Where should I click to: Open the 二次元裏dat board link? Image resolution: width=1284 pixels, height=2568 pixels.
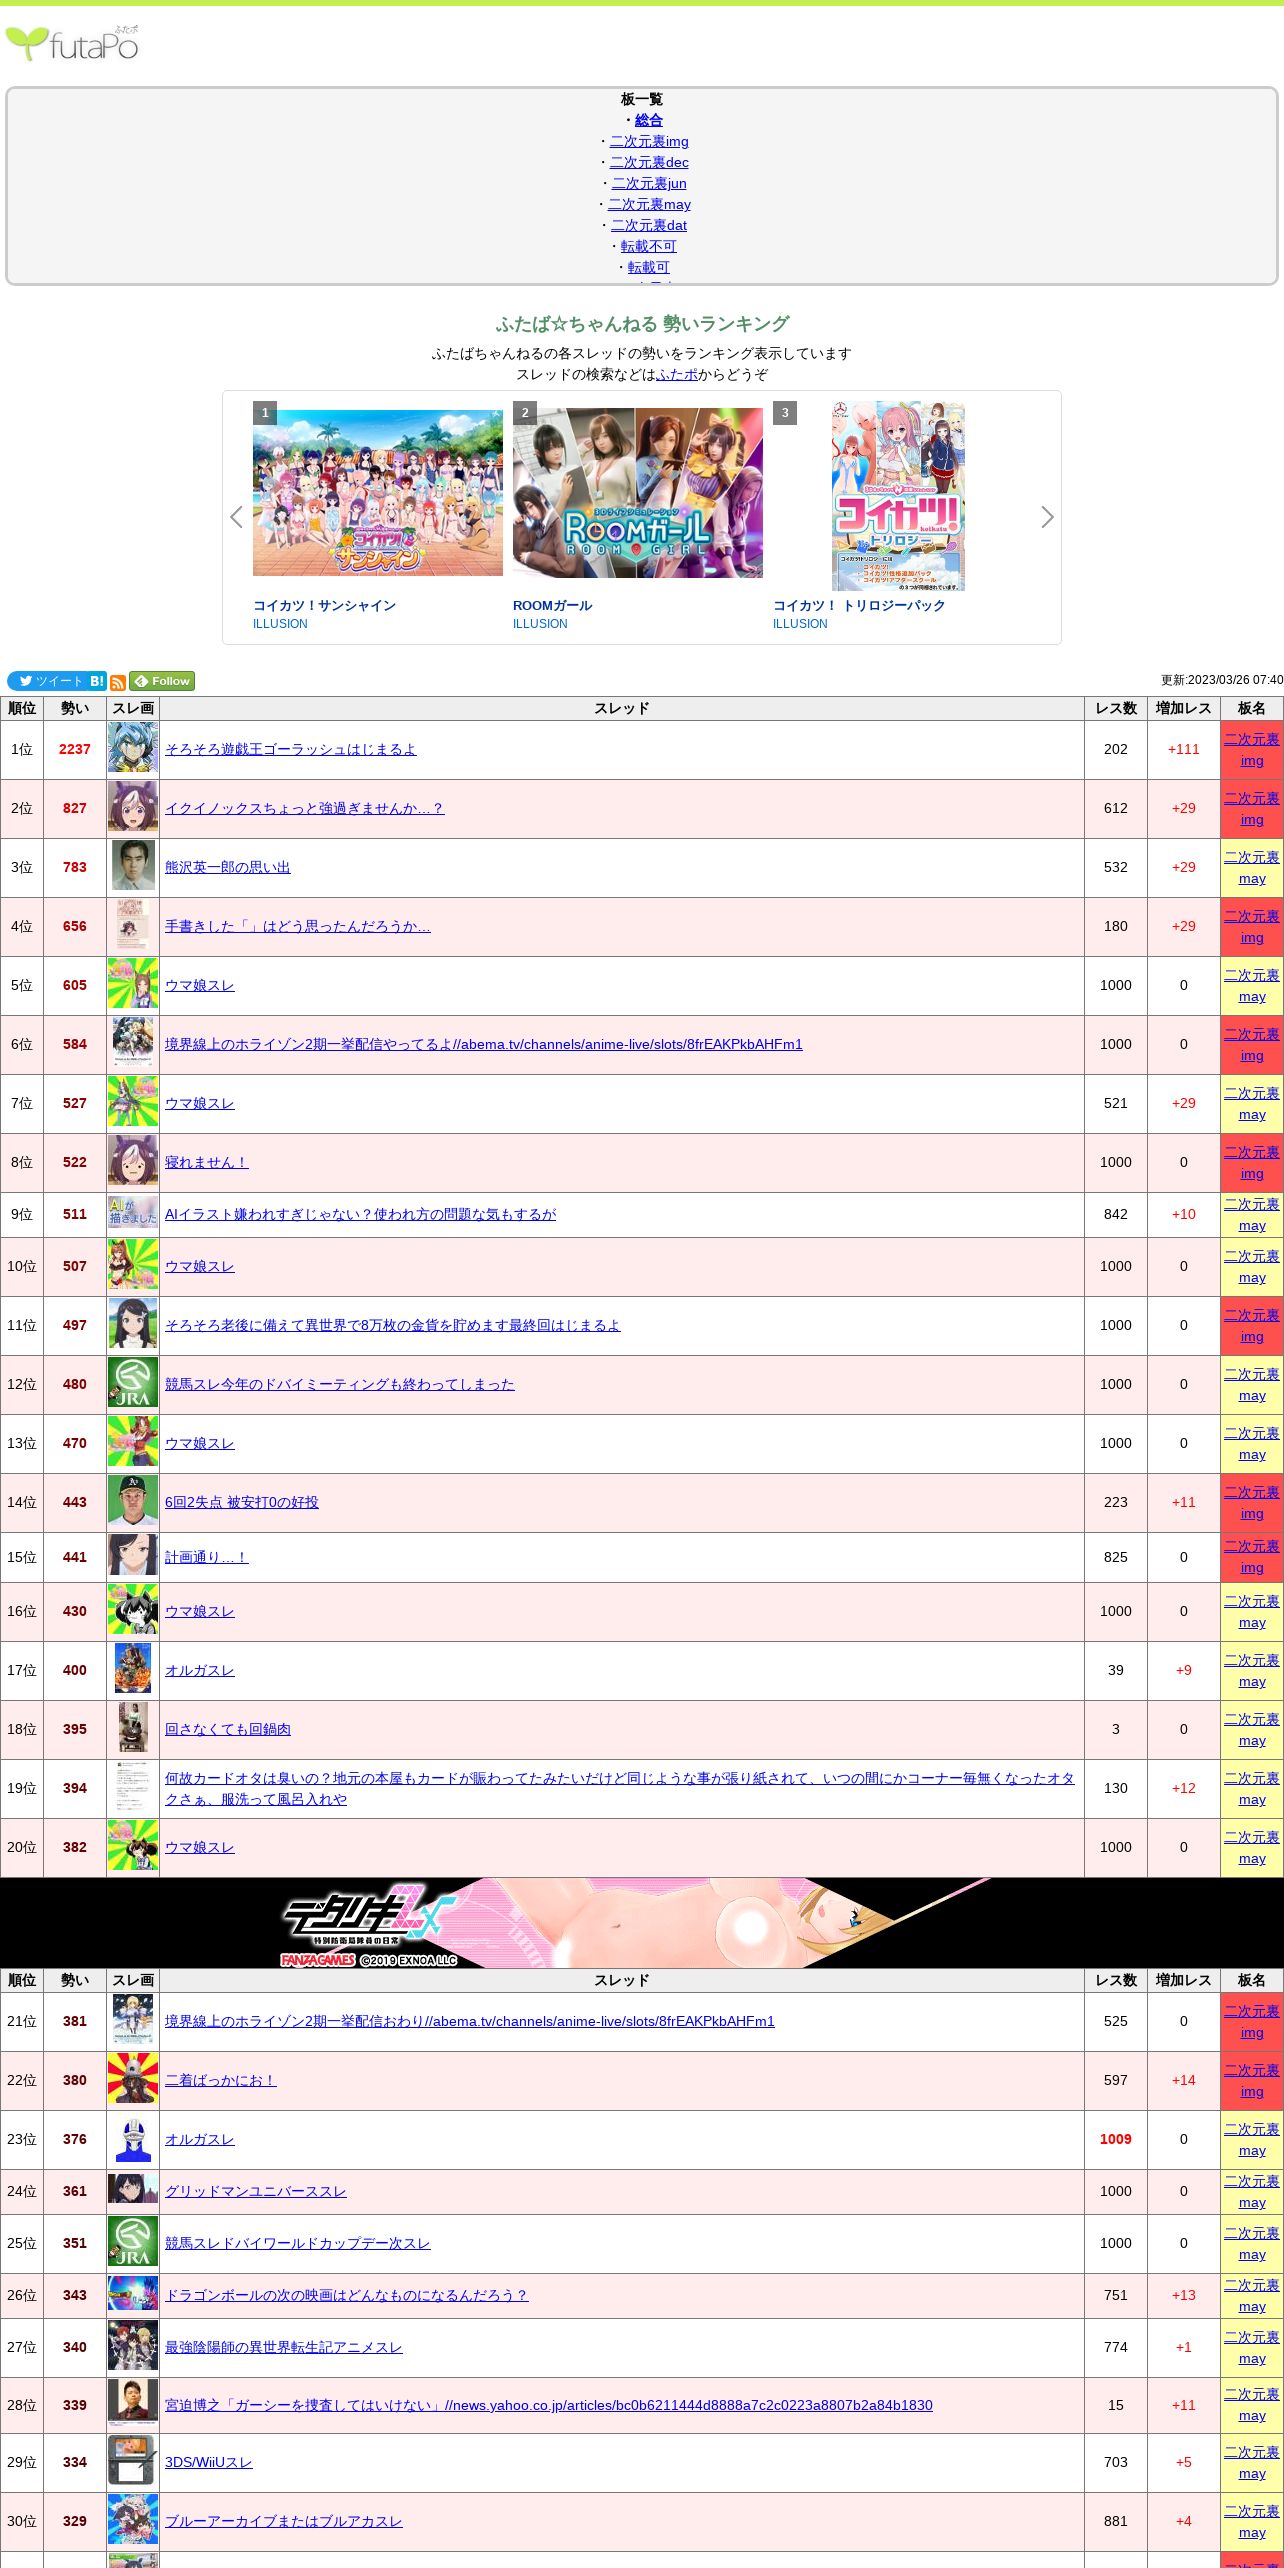point(649,225)
